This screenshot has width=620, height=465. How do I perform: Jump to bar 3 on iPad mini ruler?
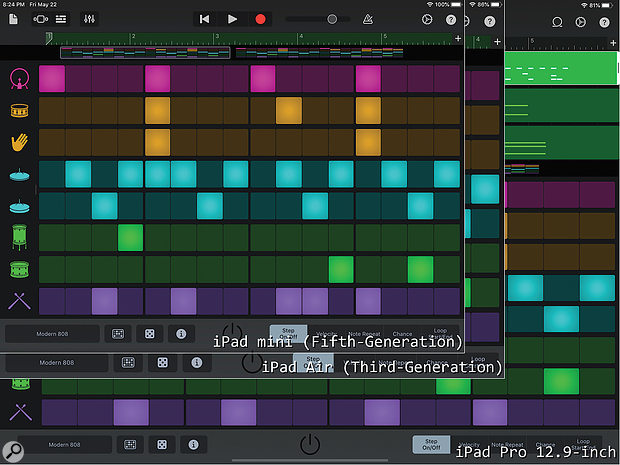coord(216,38)
